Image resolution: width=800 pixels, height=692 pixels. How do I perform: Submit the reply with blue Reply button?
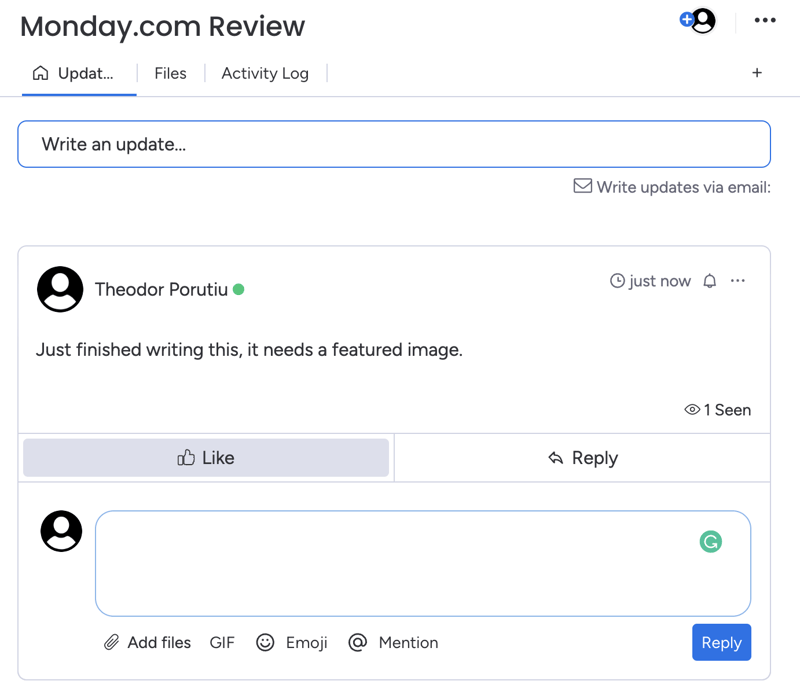[x=721, y=642]
